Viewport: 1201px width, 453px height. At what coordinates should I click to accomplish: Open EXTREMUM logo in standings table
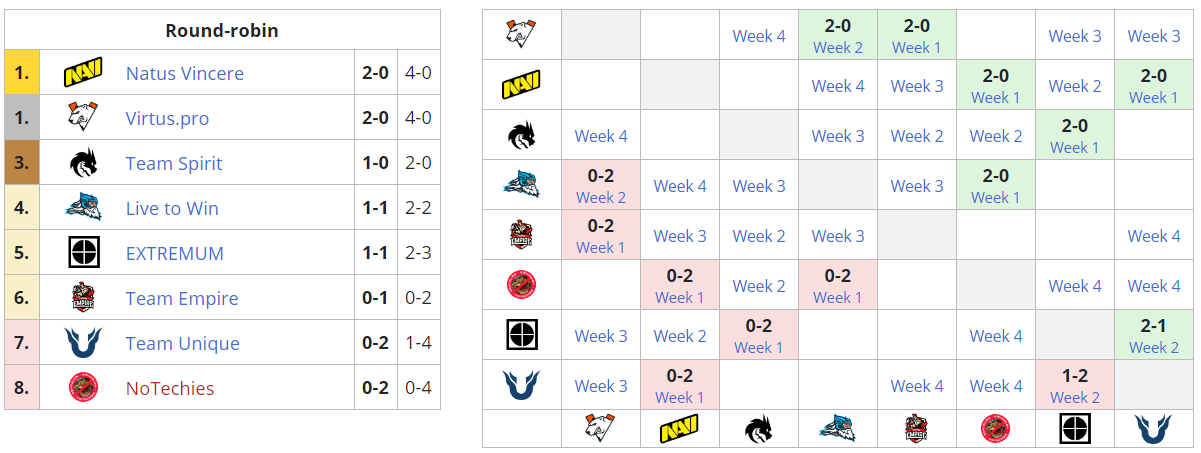coord(84,254)
